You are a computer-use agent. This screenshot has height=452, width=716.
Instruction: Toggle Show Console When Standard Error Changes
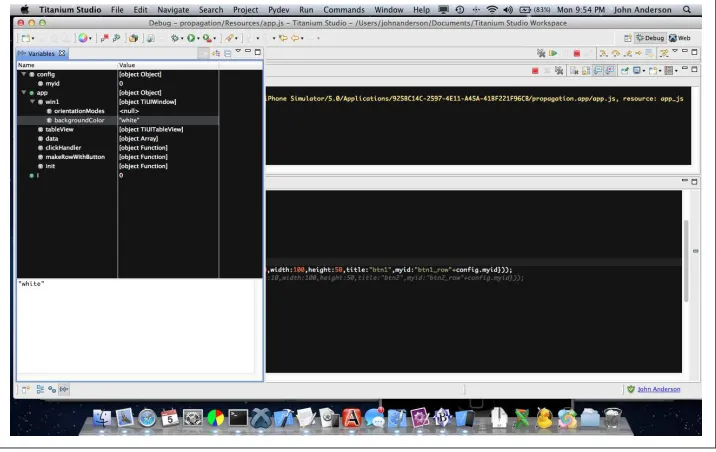point(610,71)
